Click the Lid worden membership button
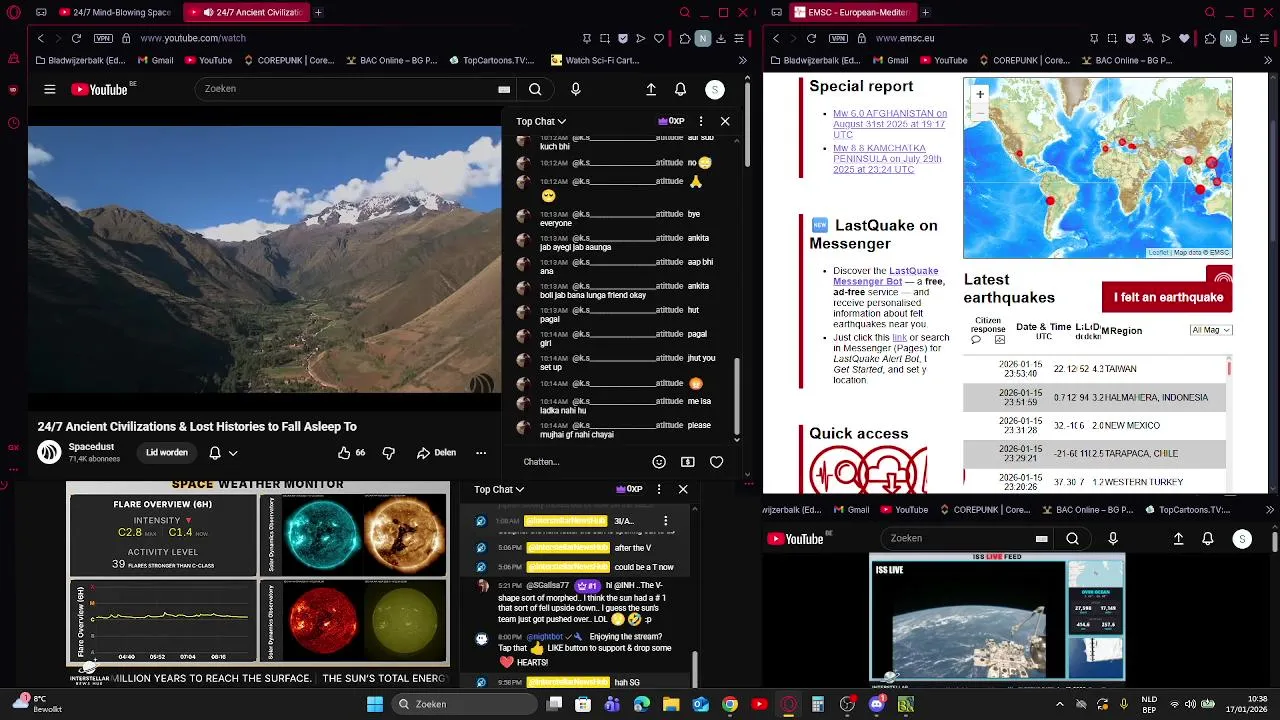The image size is (1280, 720). [167, 453]
